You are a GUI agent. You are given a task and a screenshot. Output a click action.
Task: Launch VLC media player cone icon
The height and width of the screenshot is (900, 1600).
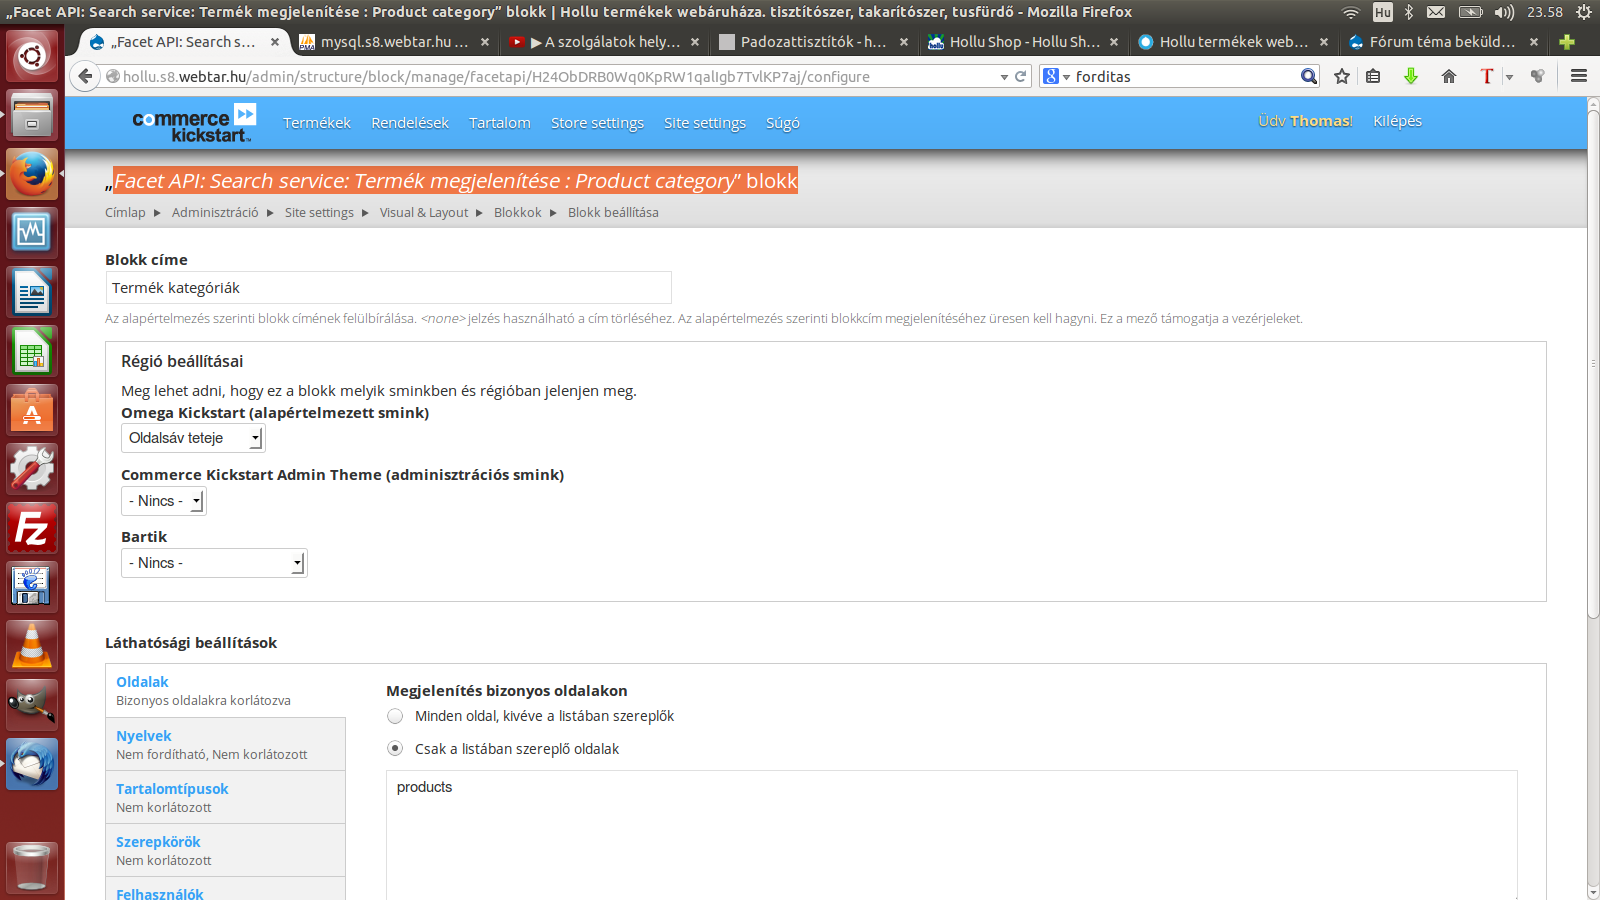point(32,646)
